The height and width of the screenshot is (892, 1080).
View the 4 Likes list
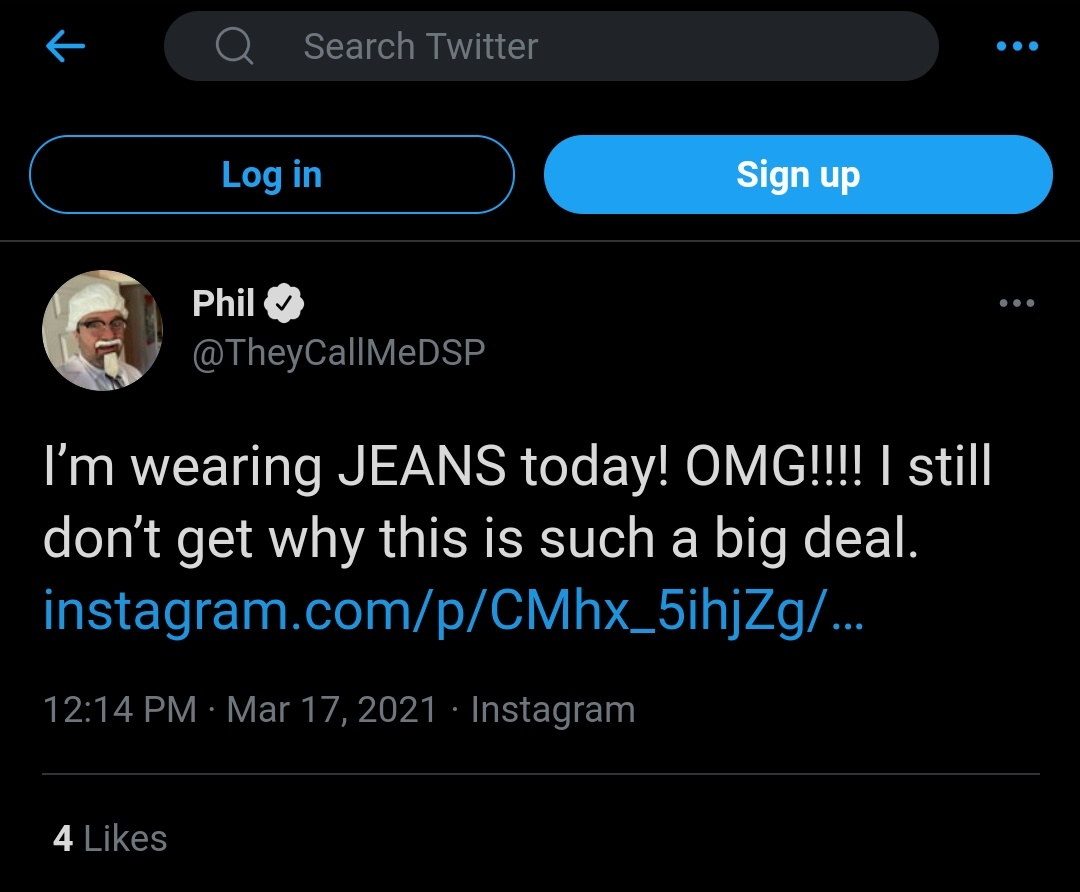pyautogui.click(x=110, y=838)
